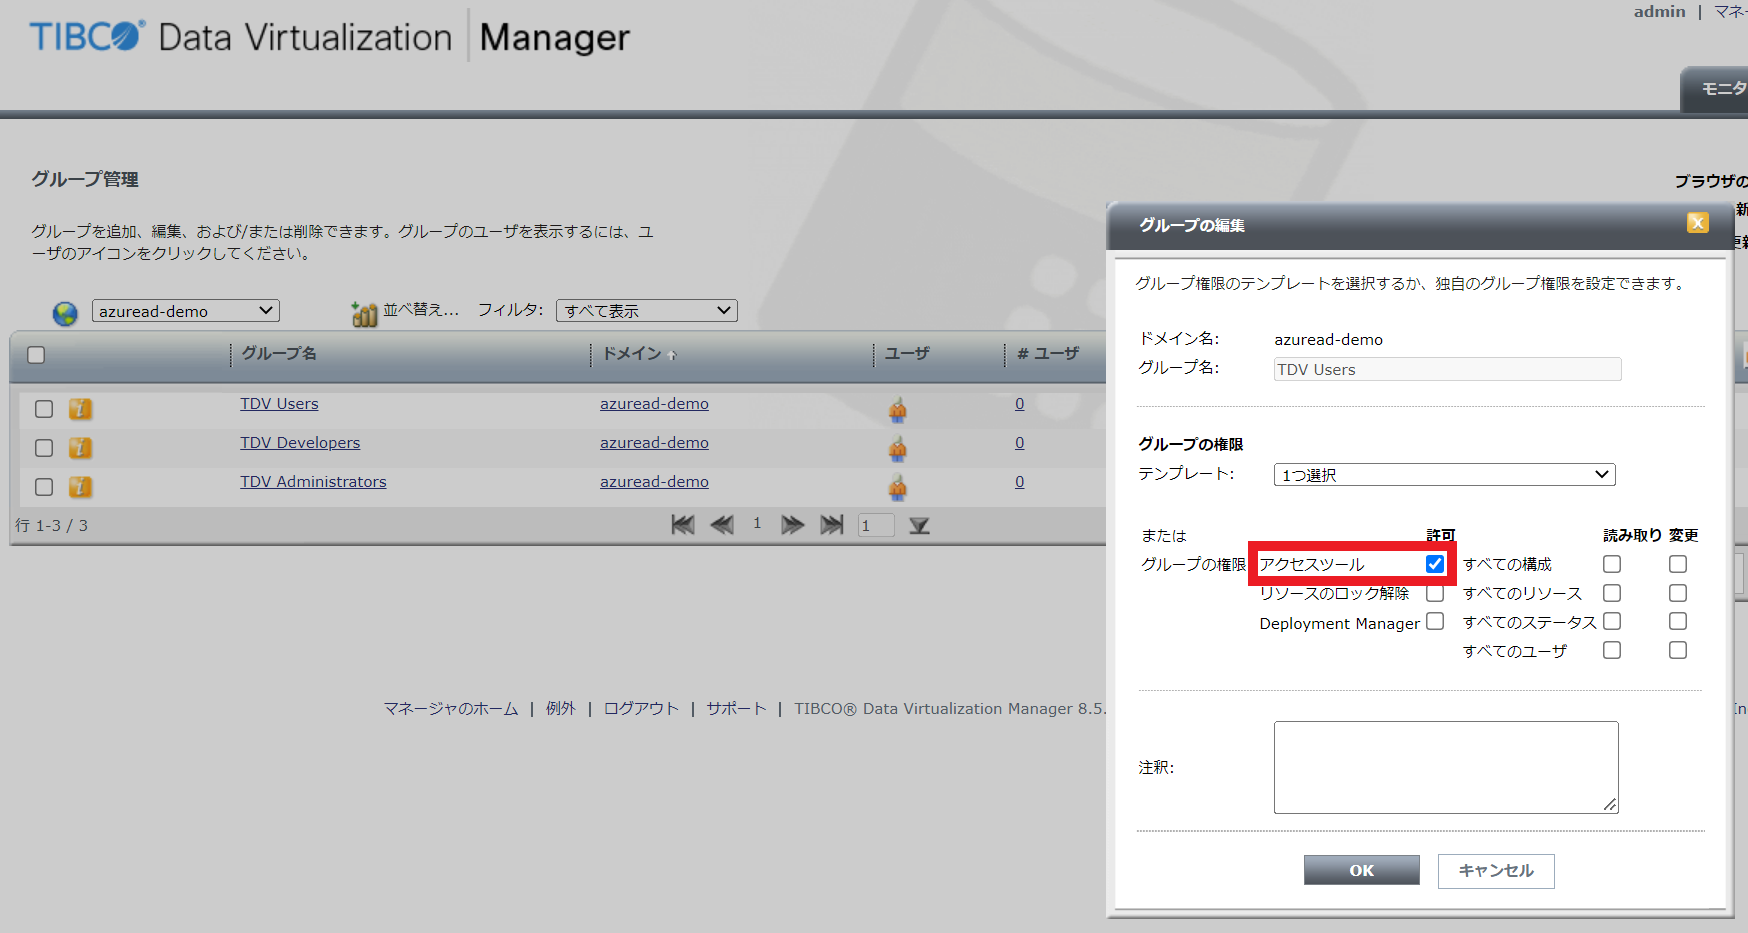
Task: Open the TDV Administrators group link
Action: tap(313, 482)
